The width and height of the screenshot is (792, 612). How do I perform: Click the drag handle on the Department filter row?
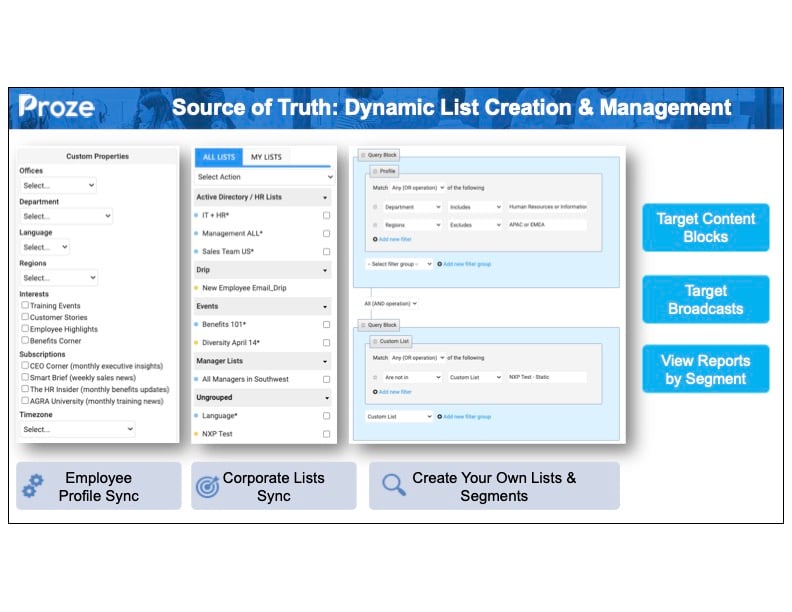375,207
